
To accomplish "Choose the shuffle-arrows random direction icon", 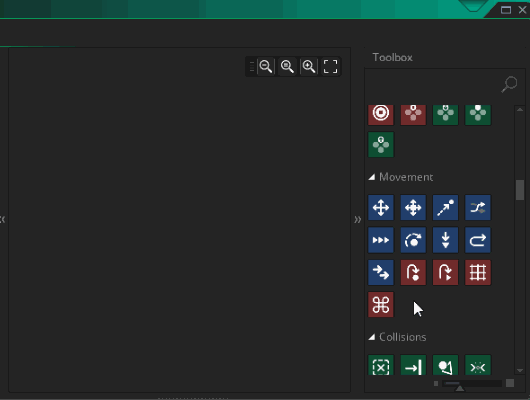I will coord(478,207).
